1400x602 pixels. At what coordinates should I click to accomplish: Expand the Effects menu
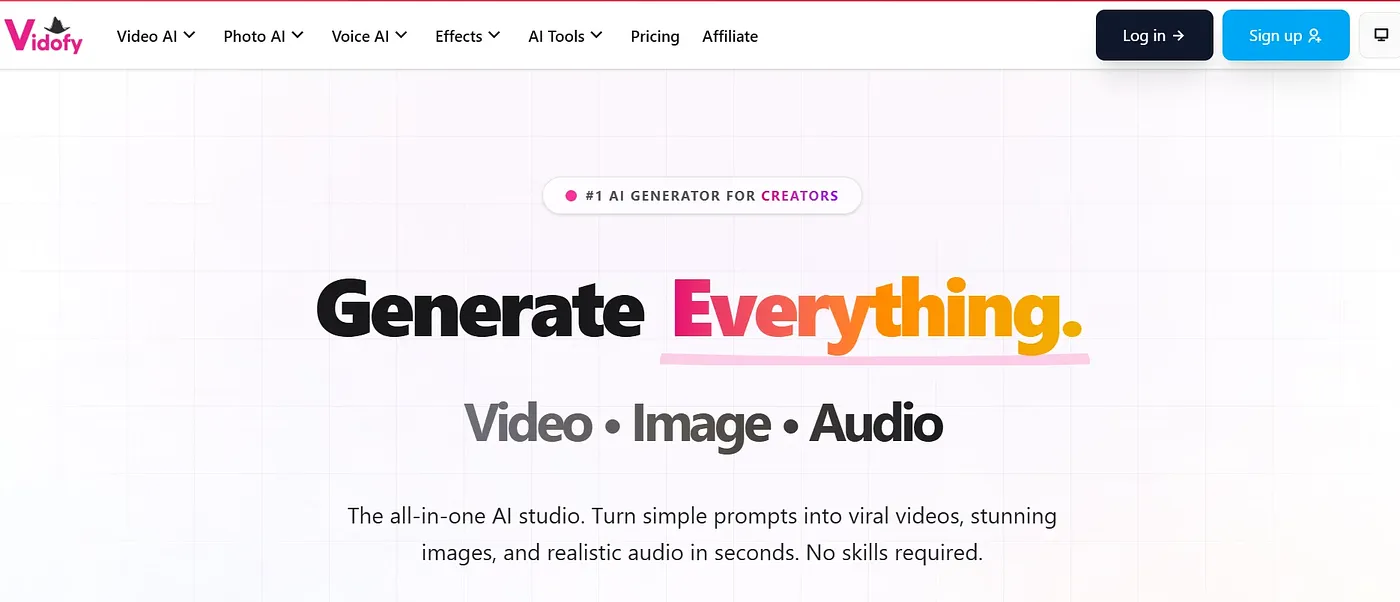pyautogui.click(x=467, y=36)
